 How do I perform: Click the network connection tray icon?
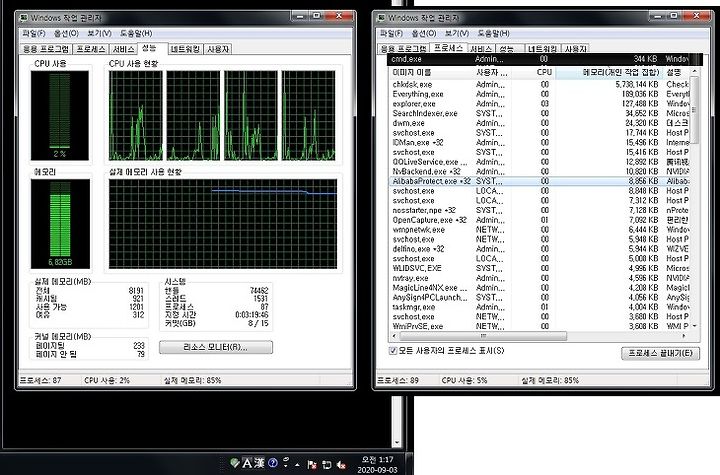point(326,464)
